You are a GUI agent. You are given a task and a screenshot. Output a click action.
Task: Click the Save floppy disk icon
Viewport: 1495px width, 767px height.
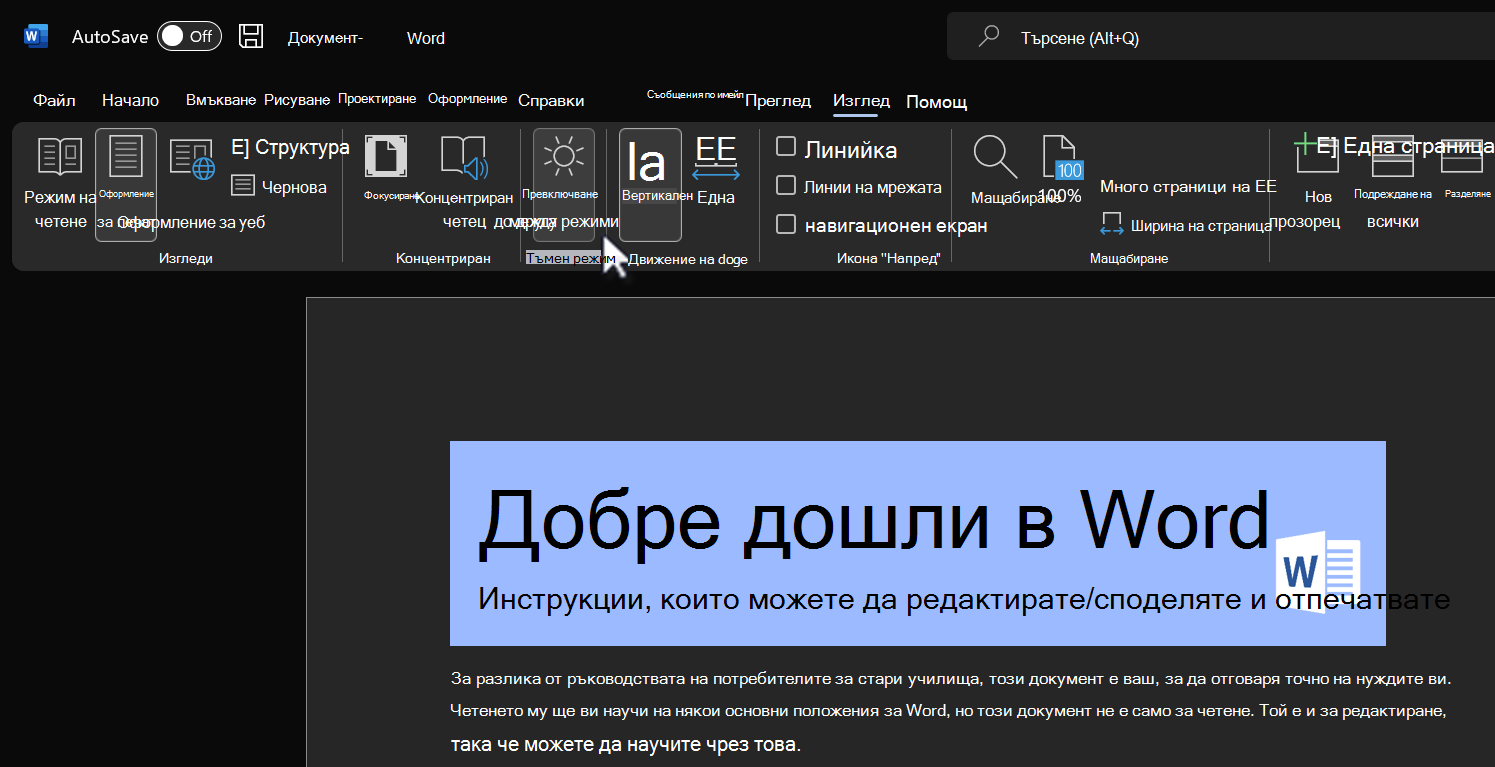(251, 37)
